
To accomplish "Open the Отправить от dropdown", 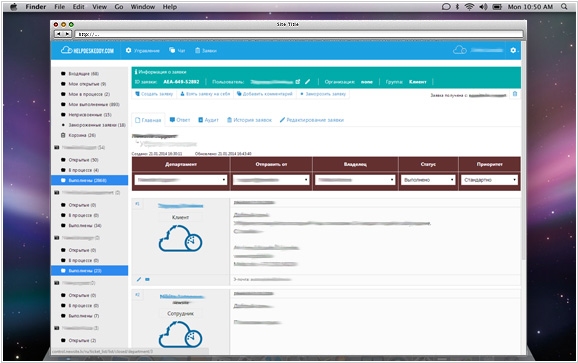I will pos(271,180).
